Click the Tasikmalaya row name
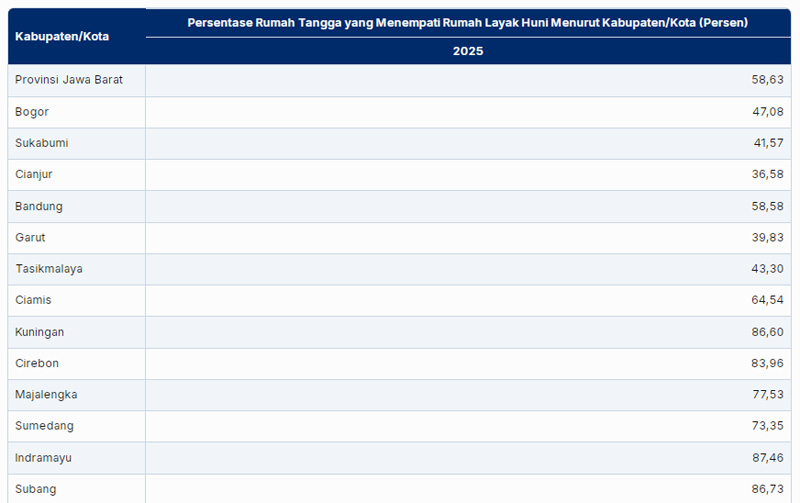Viewport: 800px width, 503px height. point(49,269)
